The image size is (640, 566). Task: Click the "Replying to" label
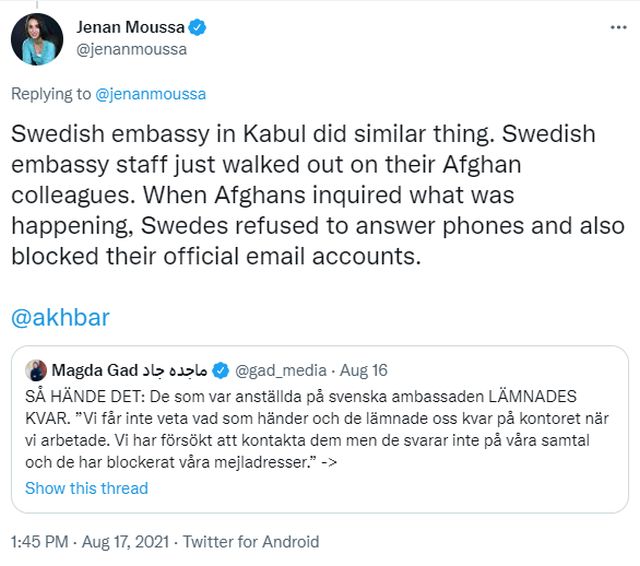pos(51,94)
